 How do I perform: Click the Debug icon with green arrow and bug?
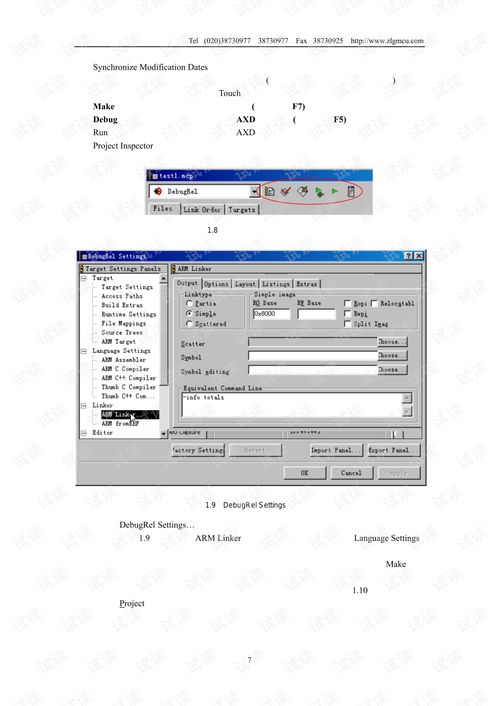click(319, 192)
